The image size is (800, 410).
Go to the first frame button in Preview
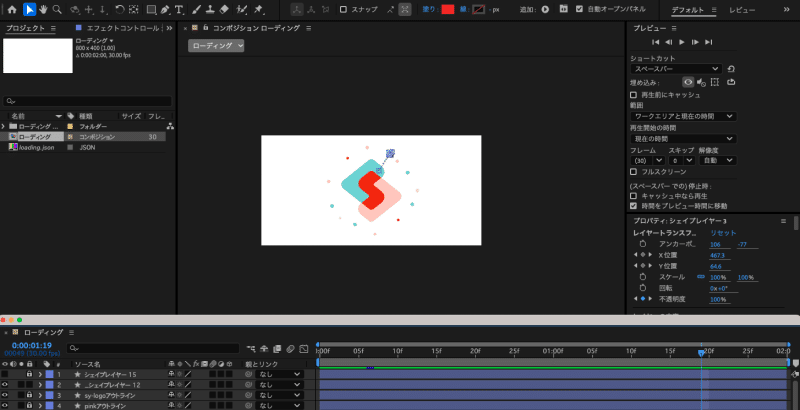tap(656, 42)
